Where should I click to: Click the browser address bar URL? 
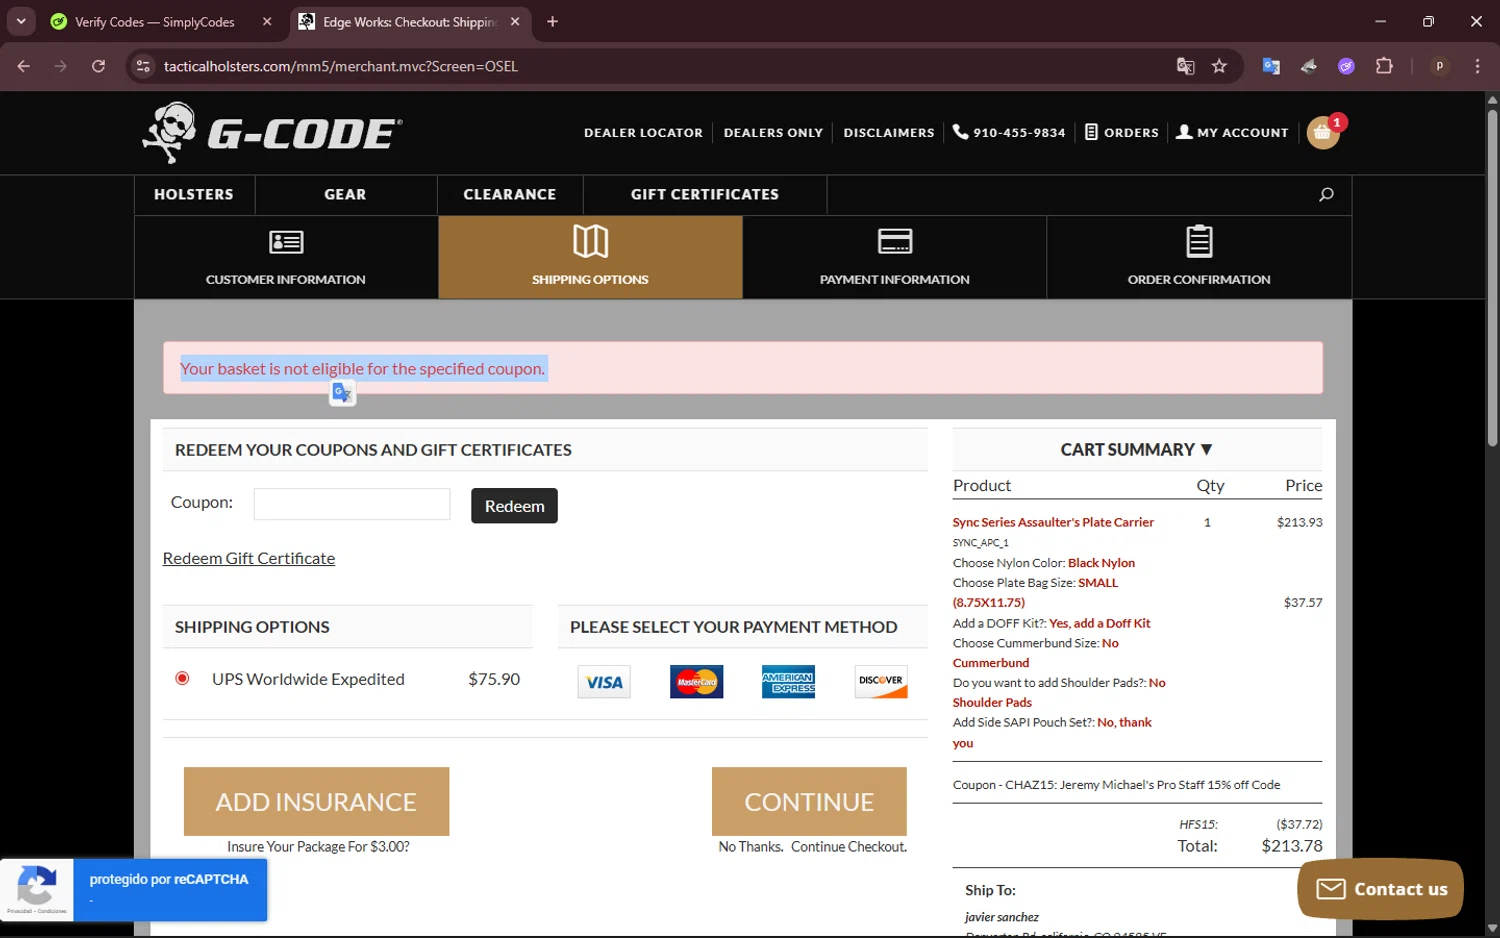pyautogui.click(x=341, y=66)
